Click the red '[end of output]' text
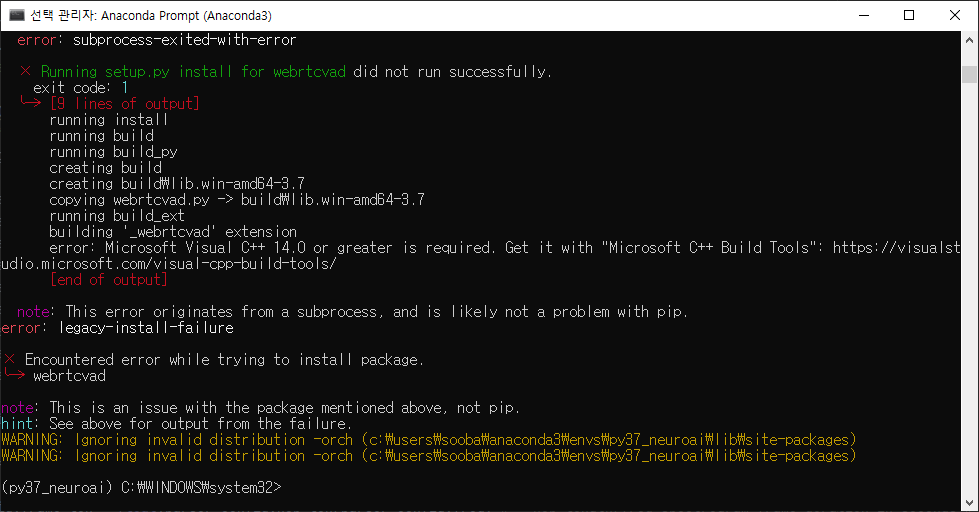Image resolution: width=979 pixels, height=512 pixels. pos(109,280)
